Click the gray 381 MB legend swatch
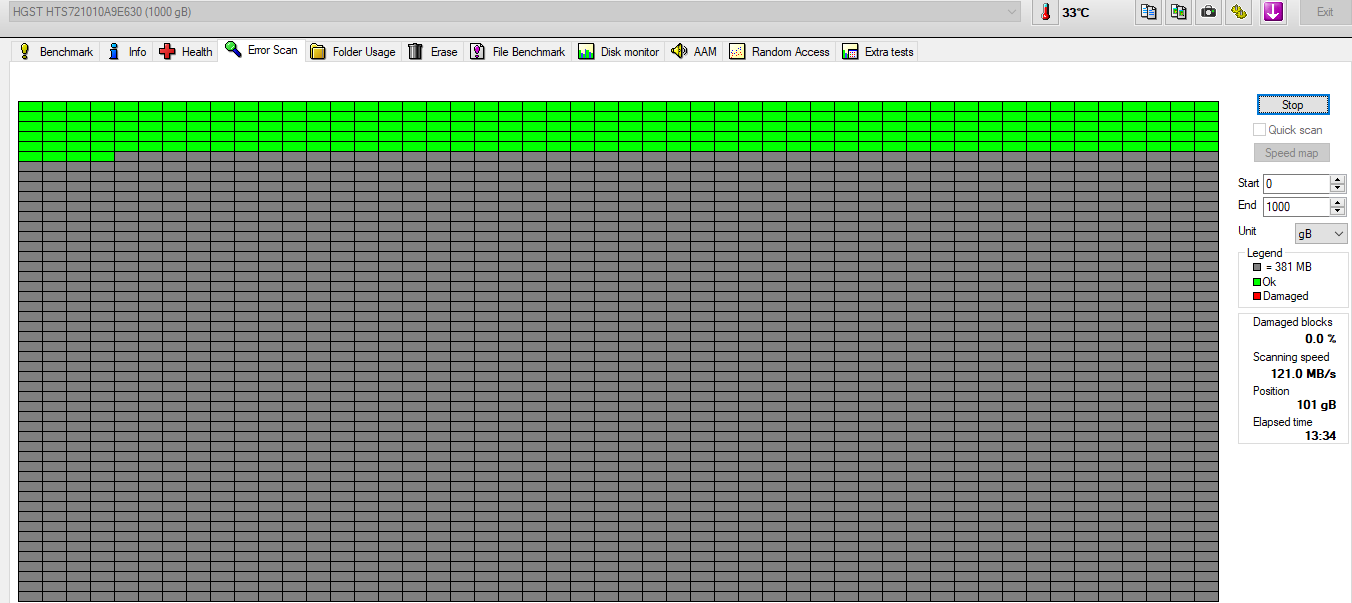This screenshot has height=603, width=1352. coord(1257,268)
